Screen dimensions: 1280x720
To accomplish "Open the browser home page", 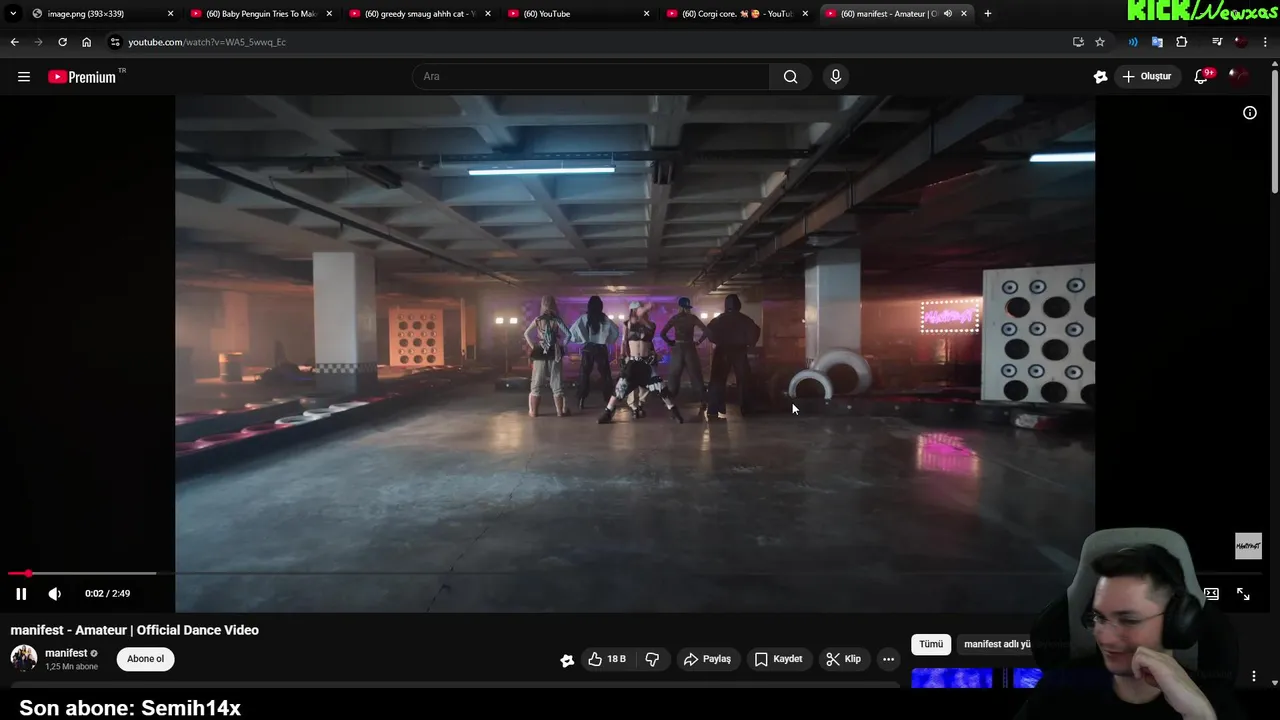I will (x=86, y=42).
